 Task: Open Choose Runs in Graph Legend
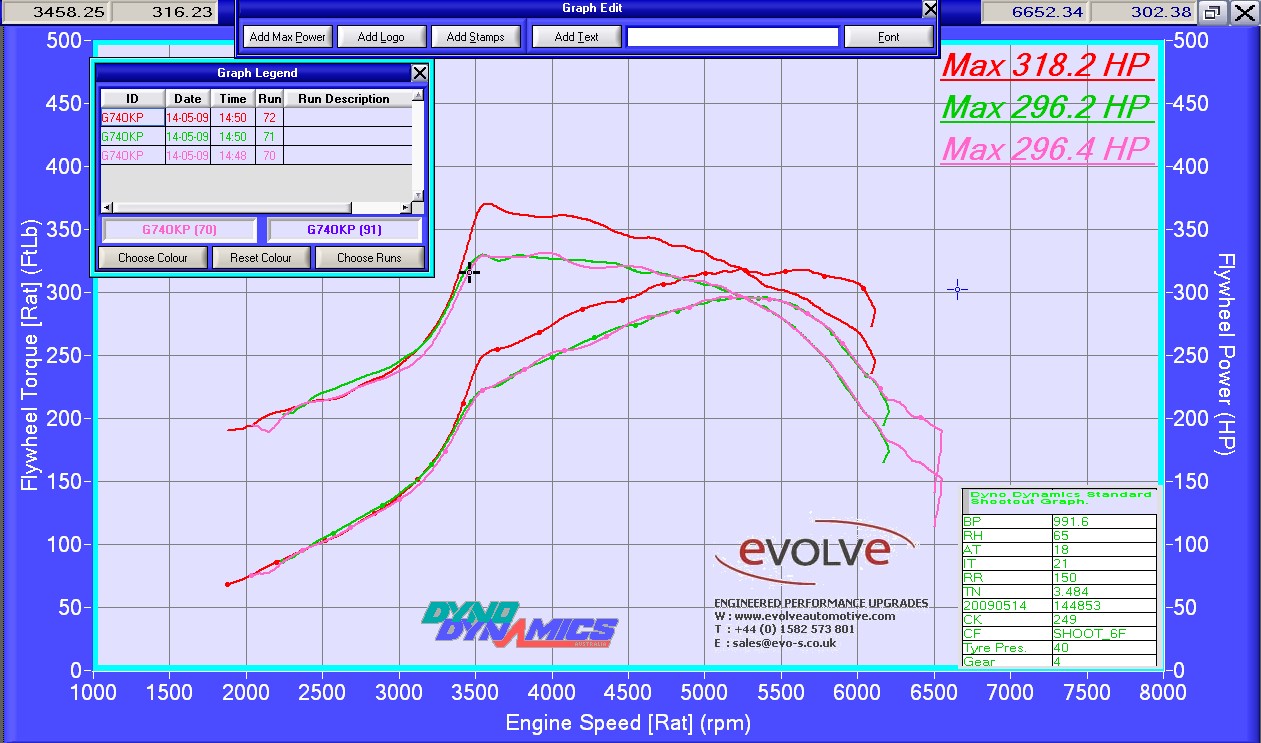[x=369, y=258]
